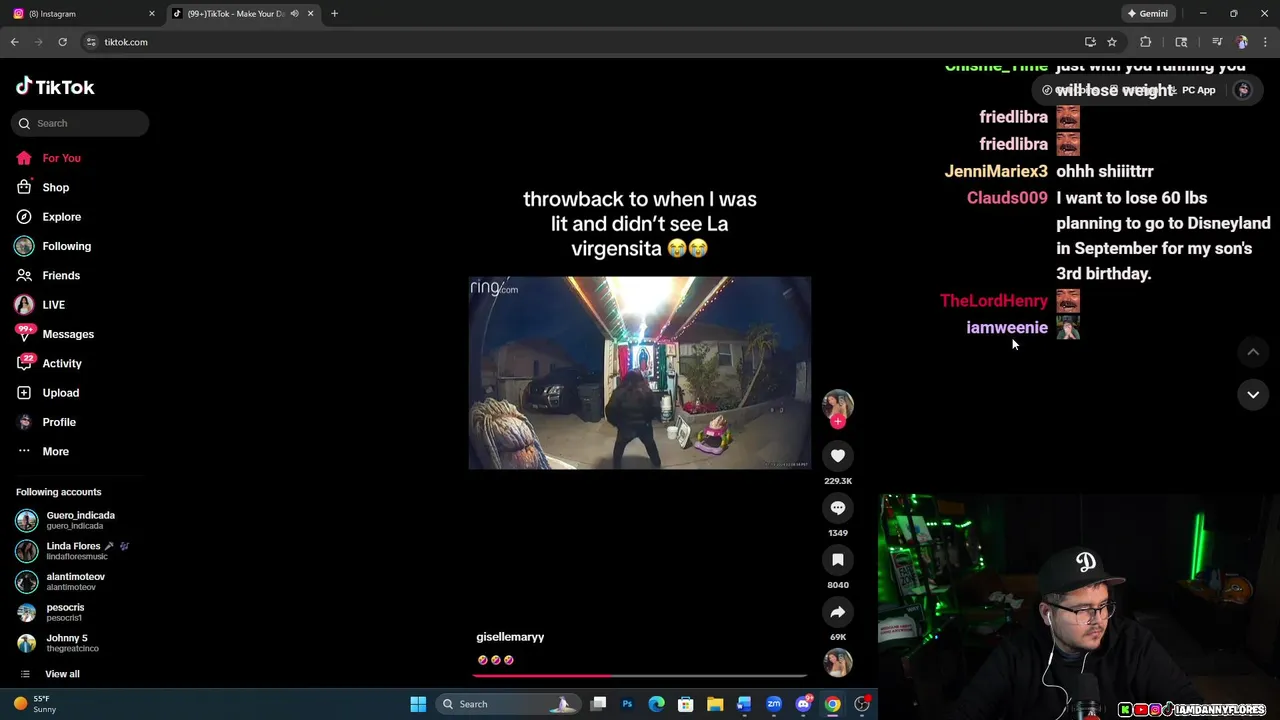Viewport: 1280px width, 720px height.
Task: Close the TikTok browser tab
Action: (x=310, y=14)
